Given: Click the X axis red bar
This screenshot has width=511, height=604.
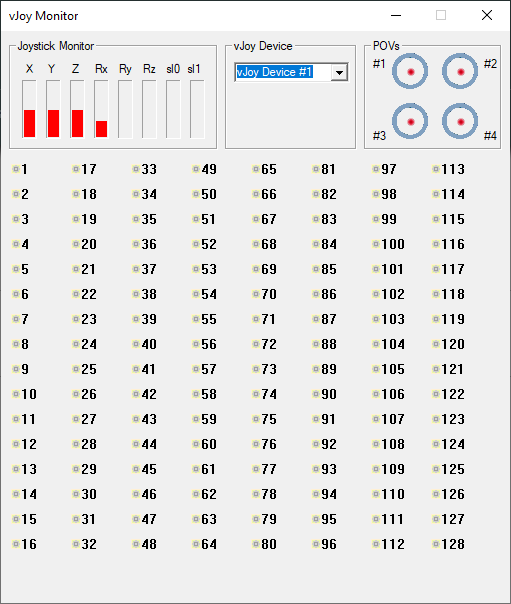Looking at the screenshot, I should 30,123.
